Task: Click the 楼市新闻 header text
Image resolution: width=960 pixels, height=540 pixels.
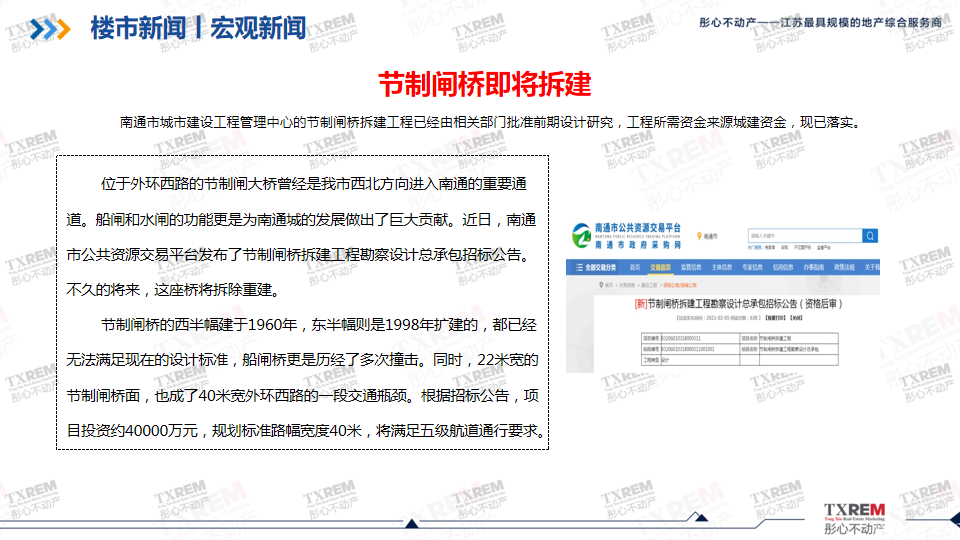Action: coord(138,28)
